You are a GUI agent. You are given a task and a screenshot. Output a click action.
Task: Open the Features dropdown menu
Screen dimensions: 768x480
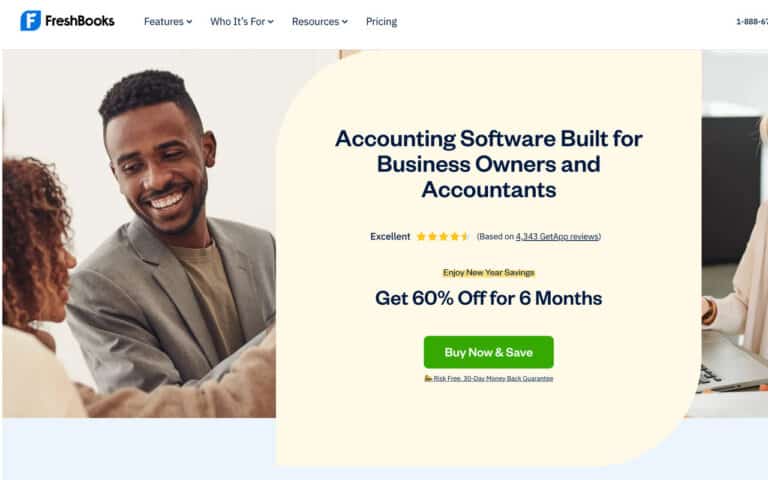168,22
